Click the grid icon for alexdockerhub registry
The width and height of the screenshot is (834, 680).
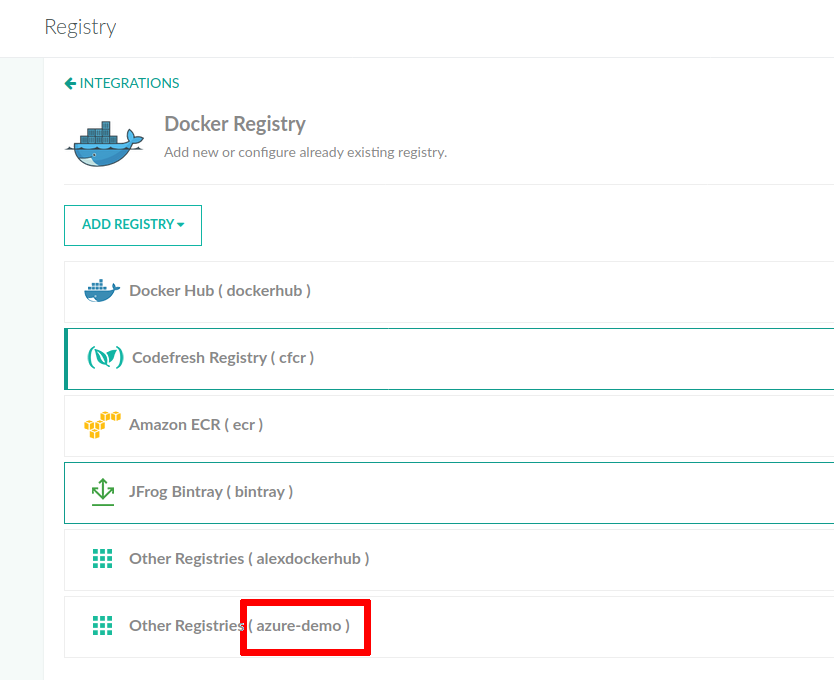(x=101, y=559)
